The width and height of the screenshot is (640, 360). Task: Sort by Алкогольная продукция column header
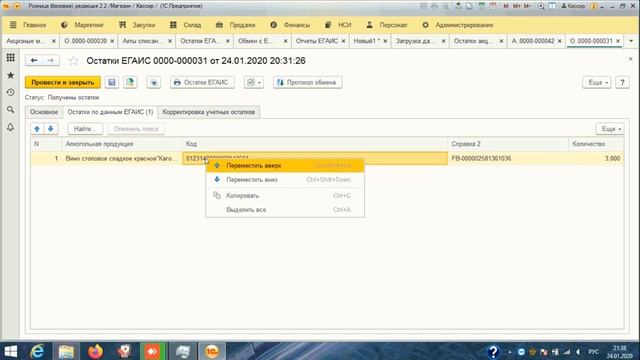point(121,144)
